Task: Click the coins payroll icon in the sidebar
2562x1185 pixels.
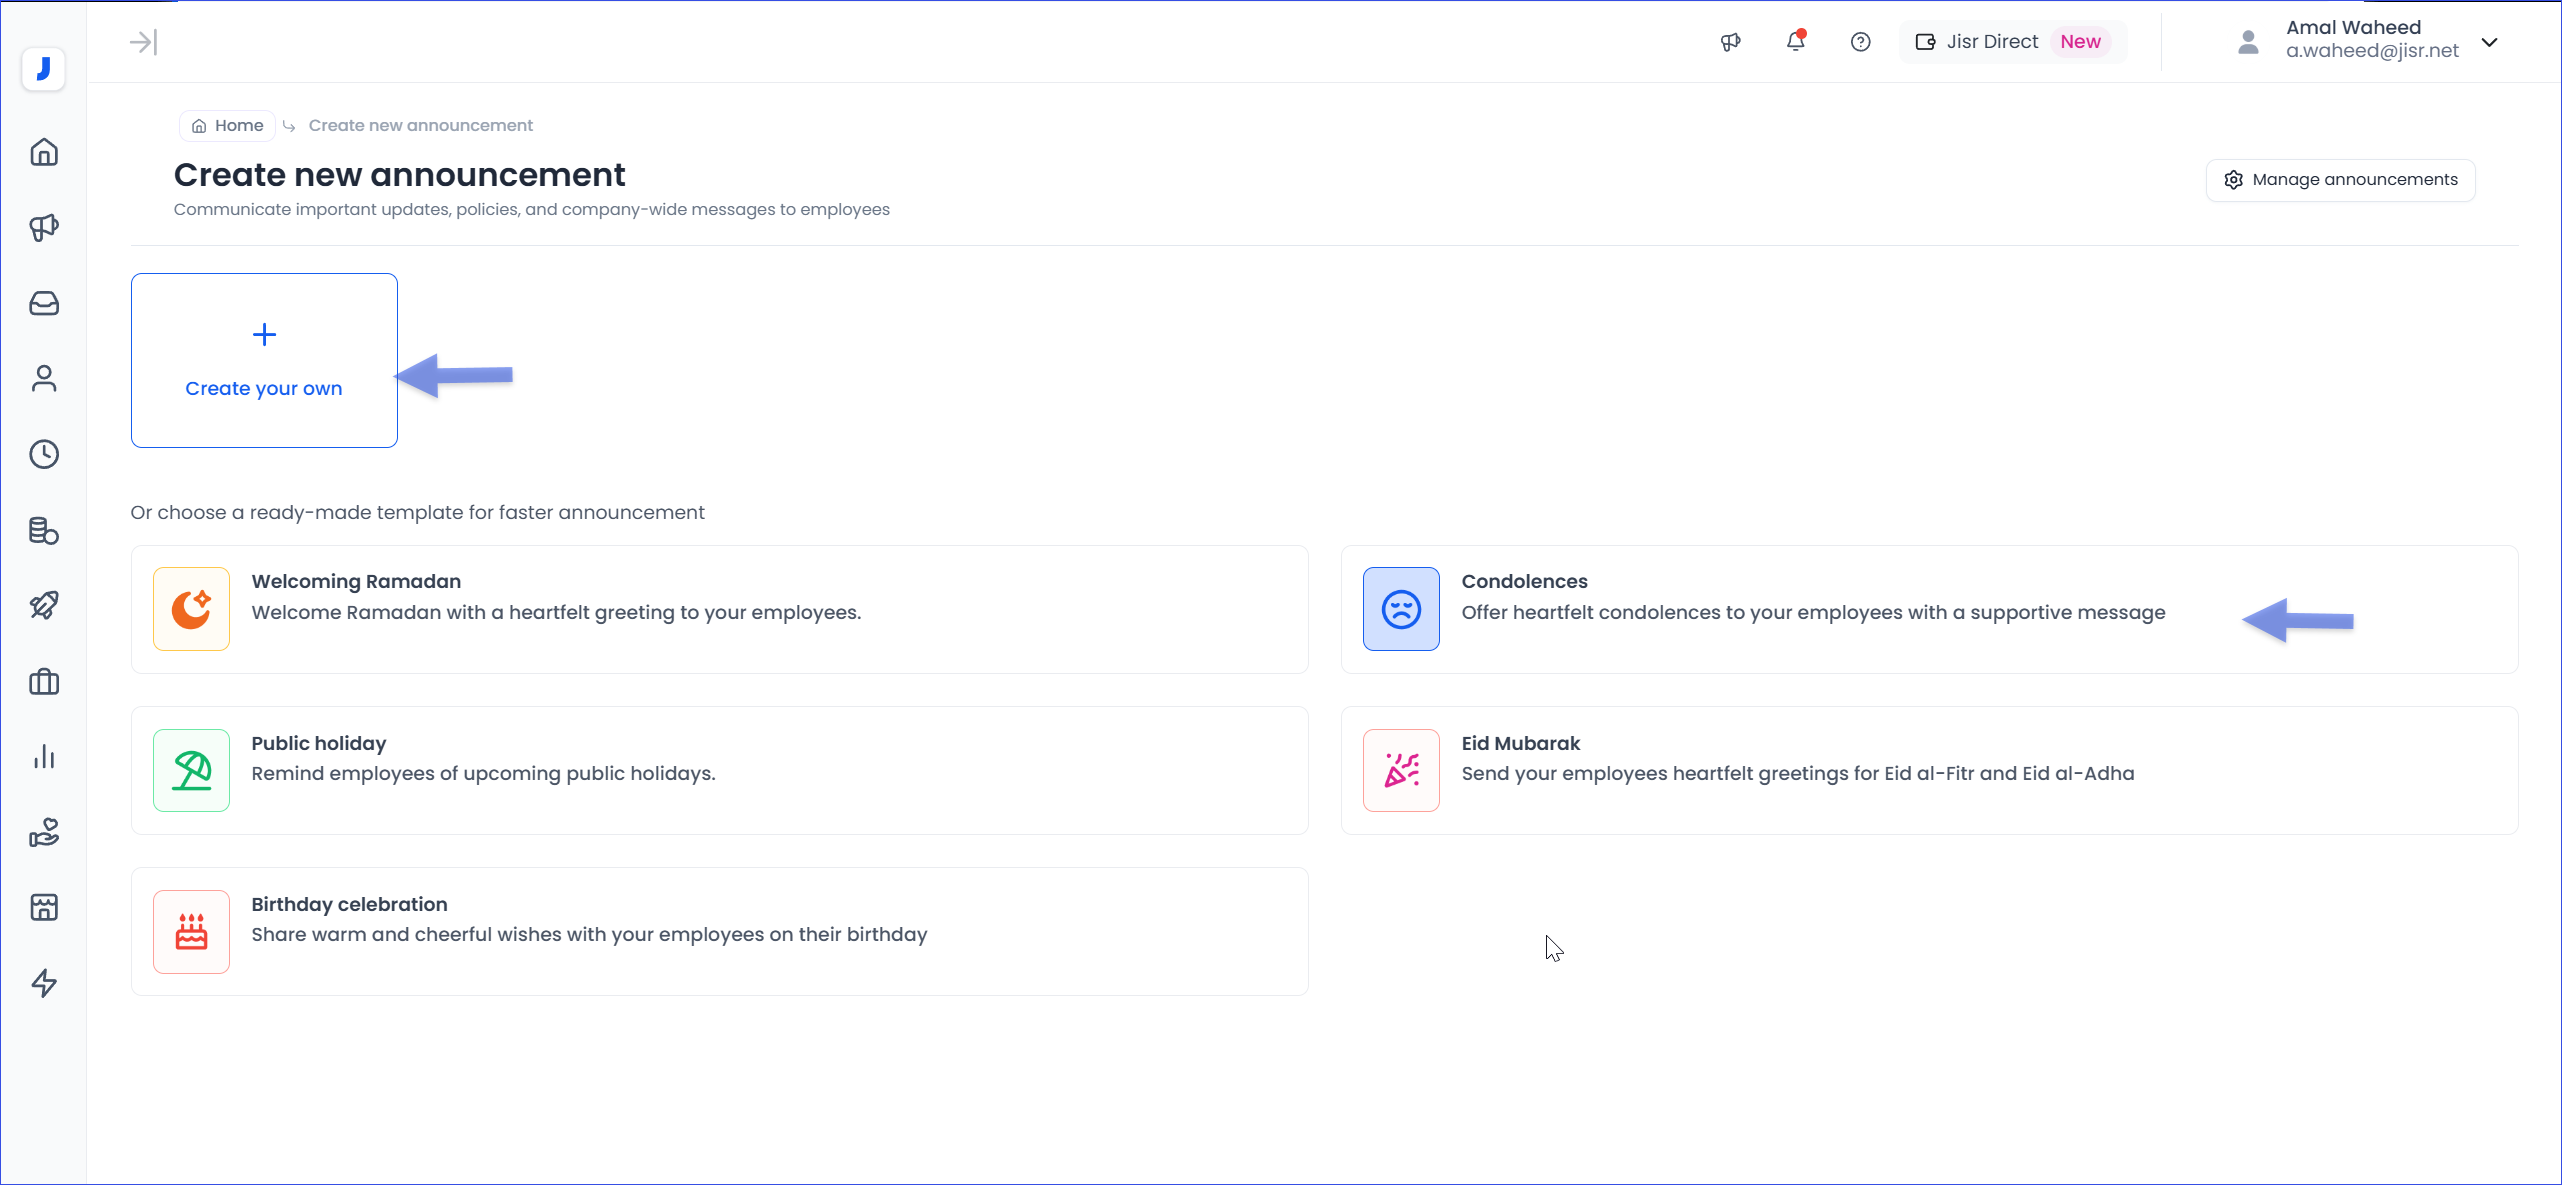Action: point(44,530)
